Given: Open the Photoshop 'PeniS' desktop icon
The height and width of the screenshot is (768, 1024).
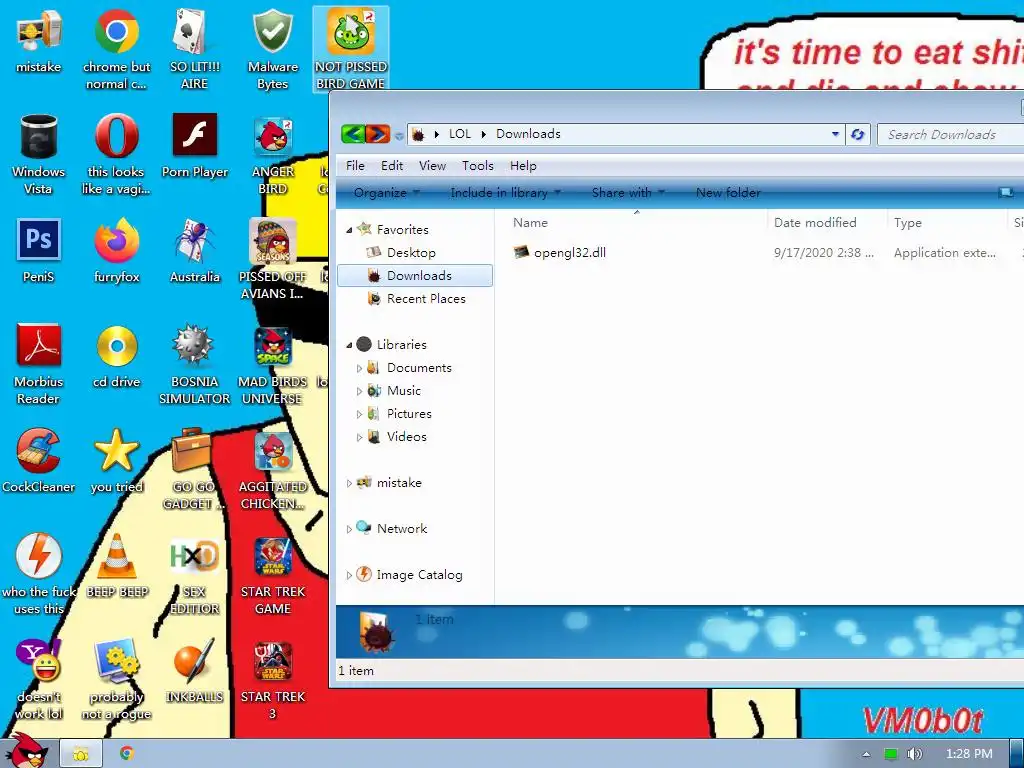Looking at the screenshot, I should (x=39, y=251).
